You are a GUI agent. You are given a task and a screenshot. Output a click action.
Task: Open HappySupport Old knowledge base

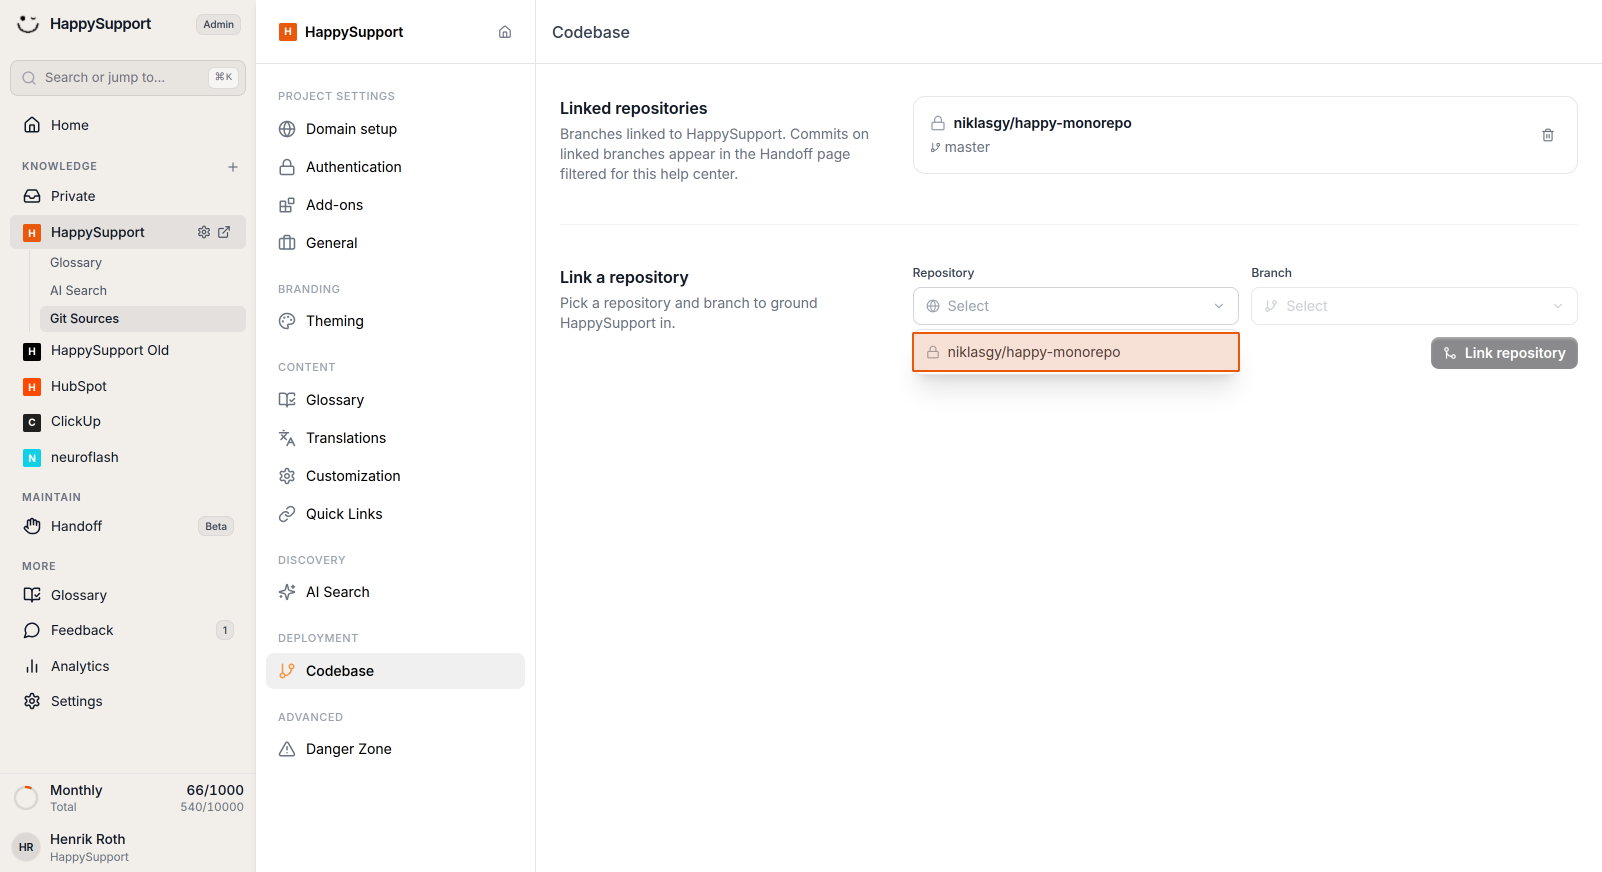click(x=128, y=351)
